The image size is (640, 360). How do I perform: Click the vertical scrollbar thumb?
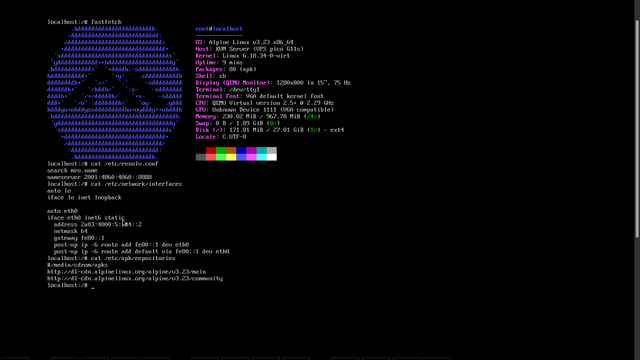[x=637, y=128]
